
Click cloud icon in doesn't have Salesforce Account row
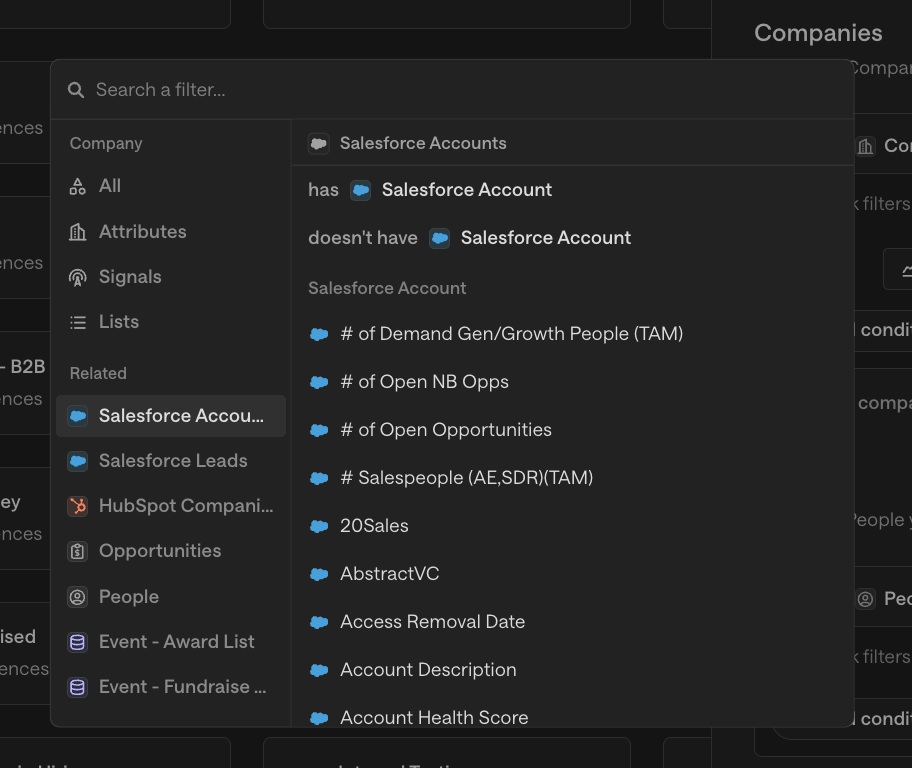pos(440,238)
